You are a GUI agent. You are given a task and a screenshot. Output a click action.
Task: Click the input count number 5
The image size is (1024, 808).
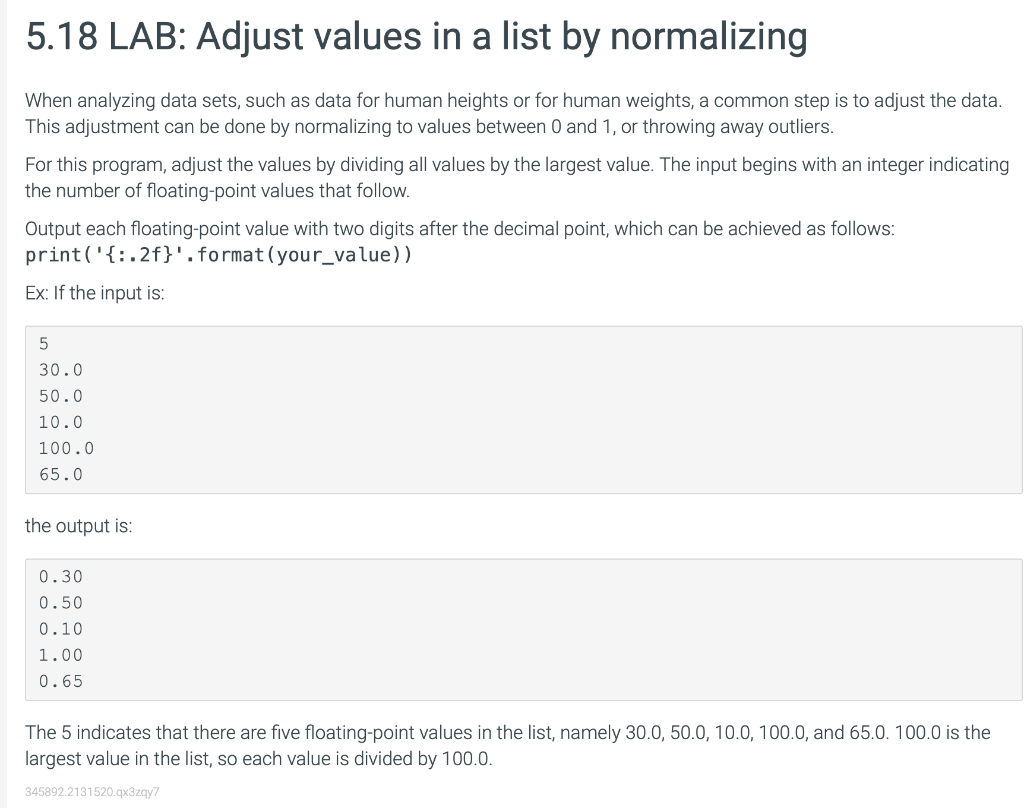pyautogui.click(x=44, y=344)
